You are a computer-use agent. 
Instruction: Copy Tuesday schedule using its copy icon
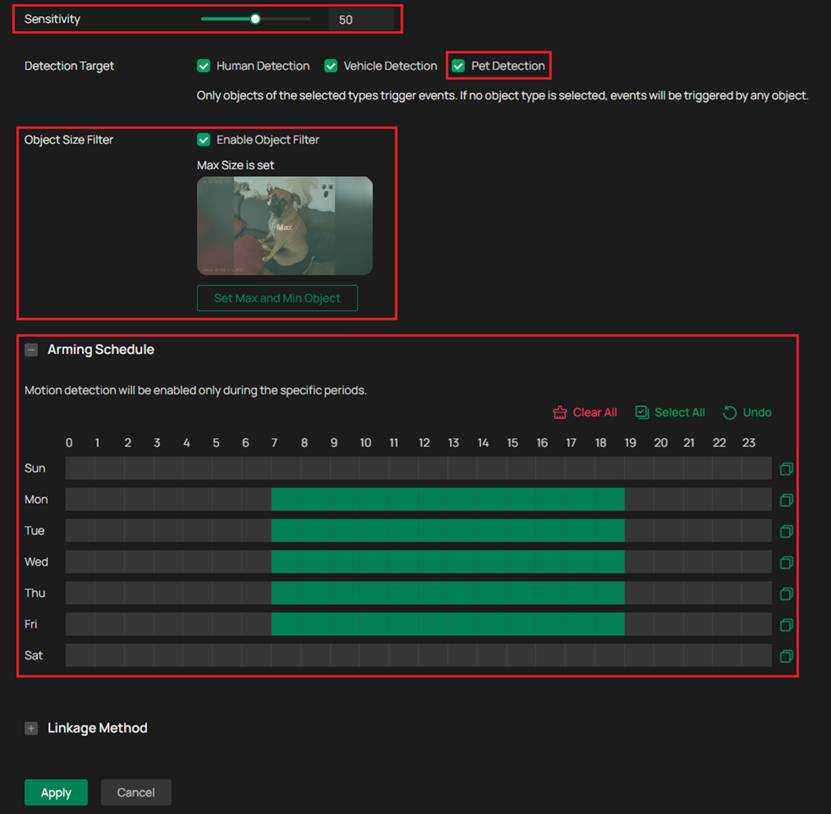pyautogui.click(x=786, y=531)
